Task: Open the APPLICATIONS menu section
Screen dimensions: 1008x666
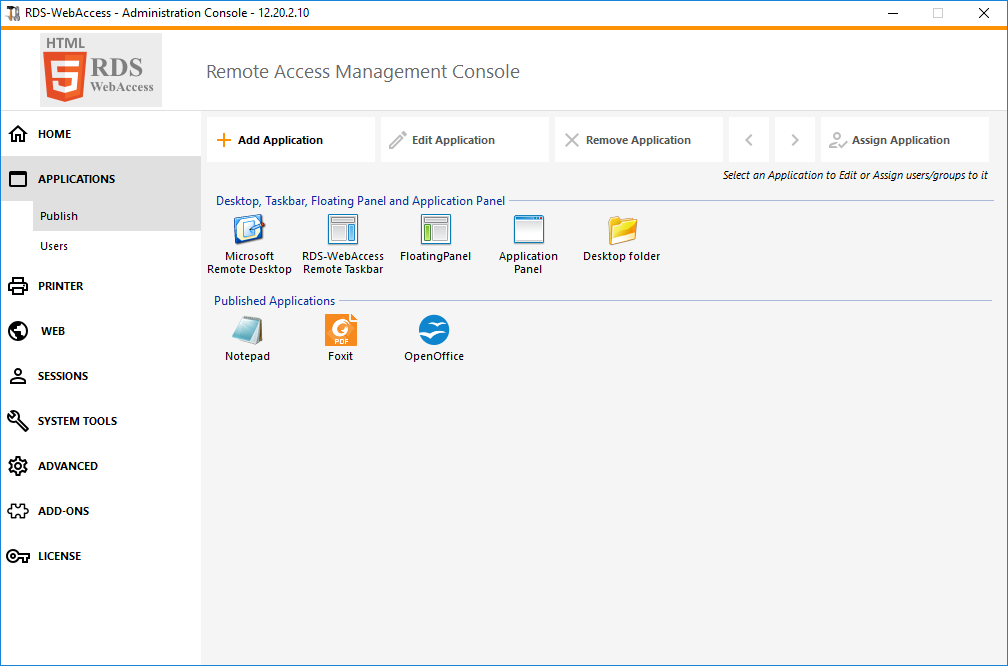Action: coord(76,179)
